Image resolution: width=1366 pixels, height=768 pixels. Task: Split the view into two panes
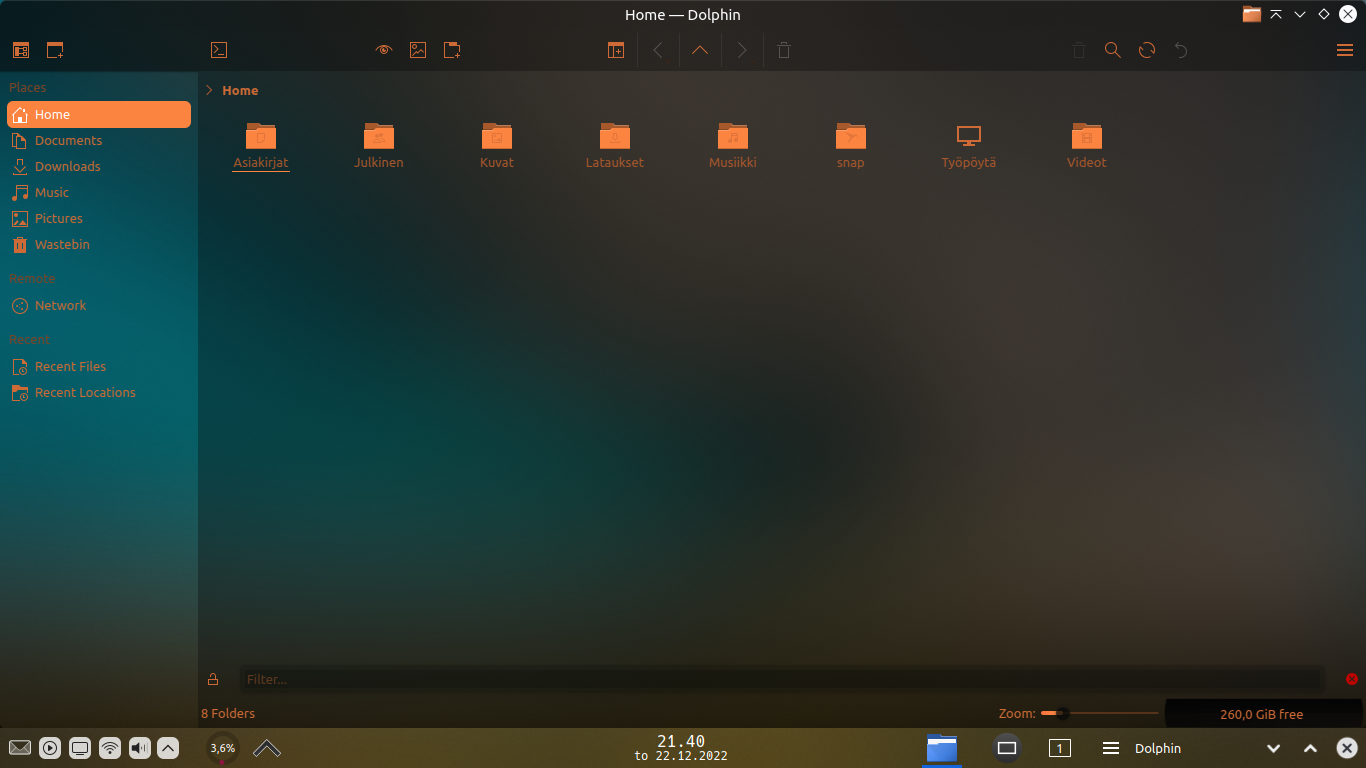click(615, 49)
